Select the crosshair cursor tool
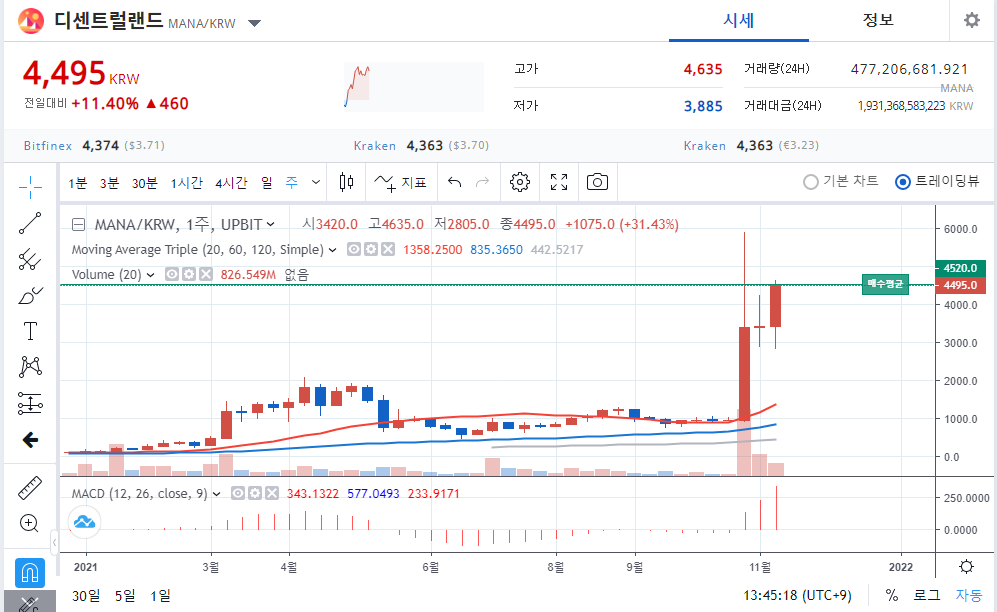Image resolution: width=997 pixels, height=612 pixels. (30, 186)
